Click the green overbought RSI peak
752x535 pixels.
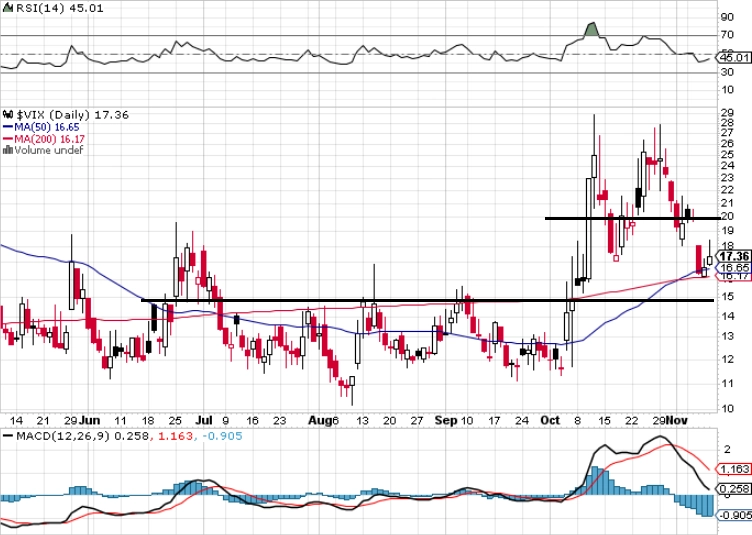[x=592, y=29]
